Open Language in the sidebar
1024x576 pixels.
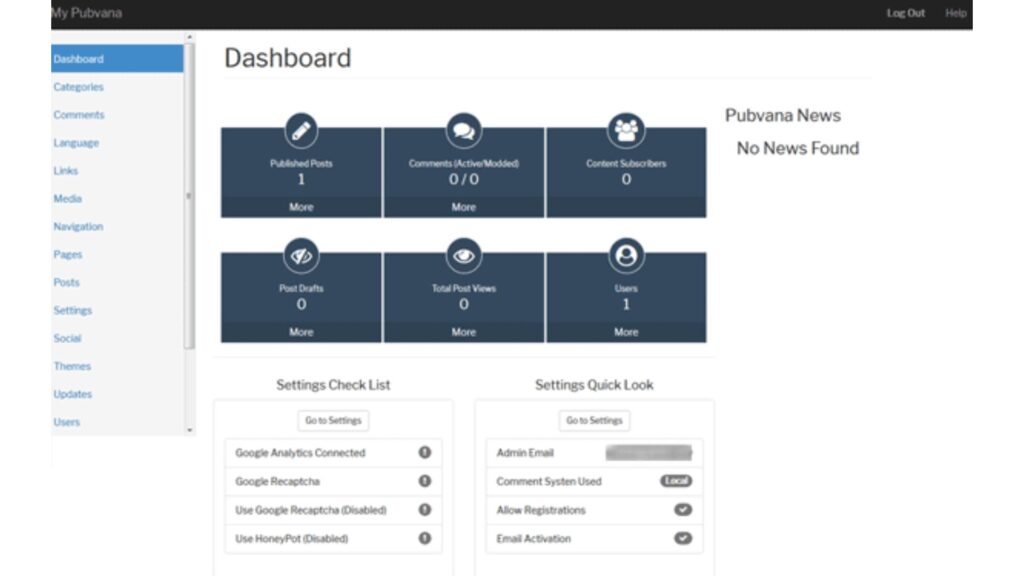[x=76, y=143]
